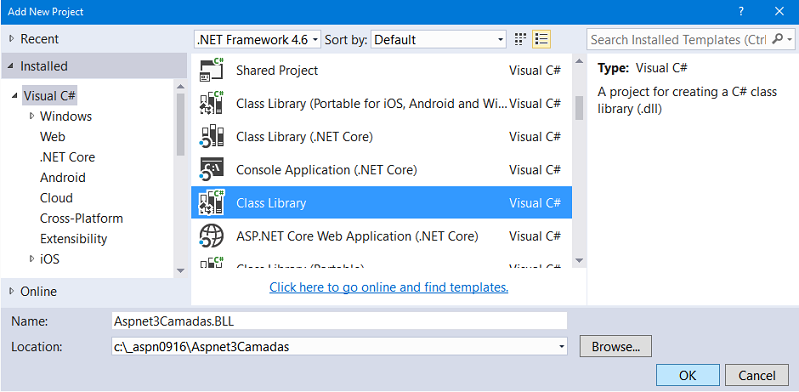The width and height of the screenshot is (799, 392).
Task: Click the Class Library (.NET Core) template icon
Action: (x=211, y=137)
